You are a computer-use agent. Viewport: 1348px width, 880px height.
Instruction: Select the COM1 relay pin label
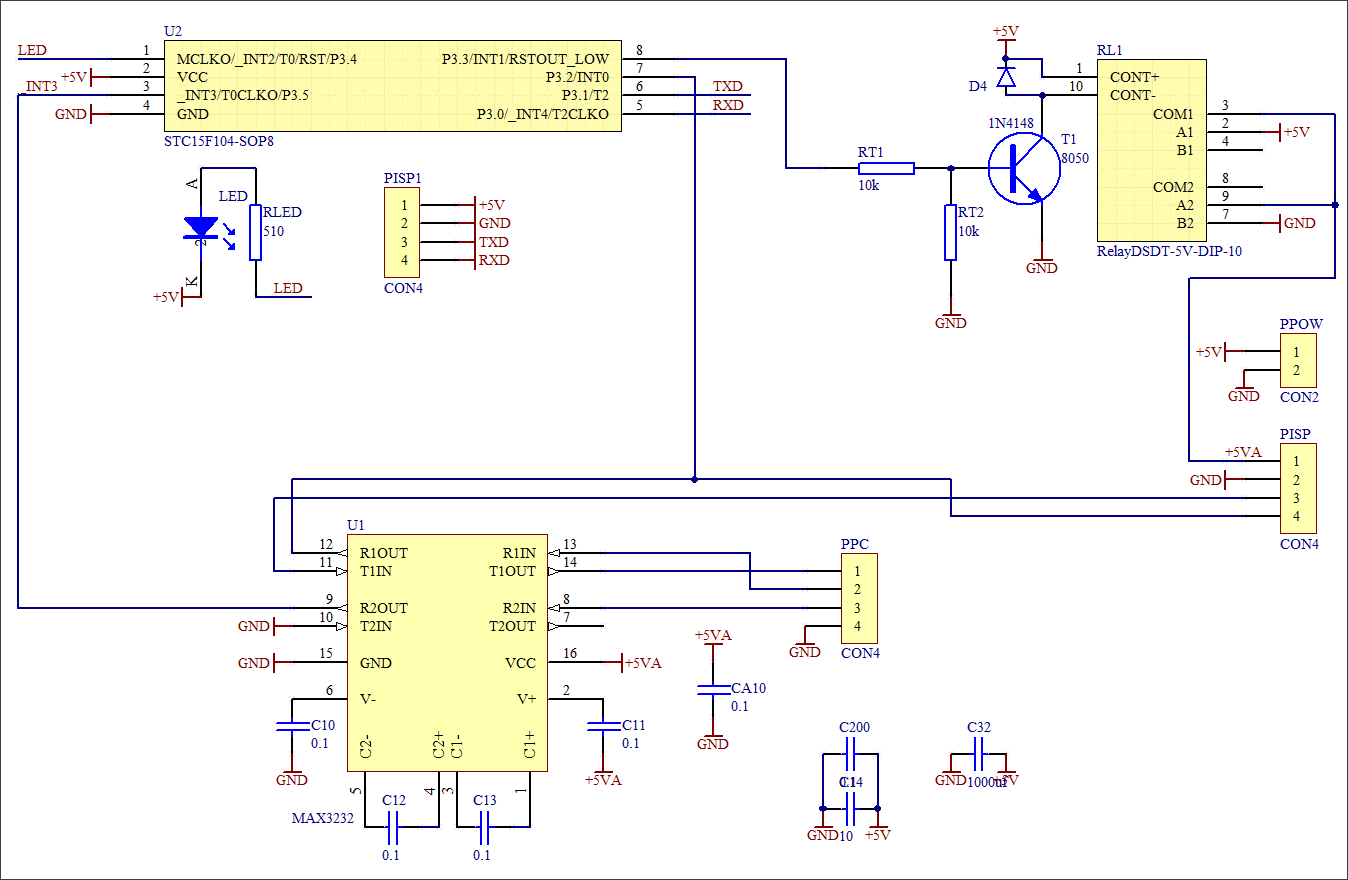(1174, 114)
